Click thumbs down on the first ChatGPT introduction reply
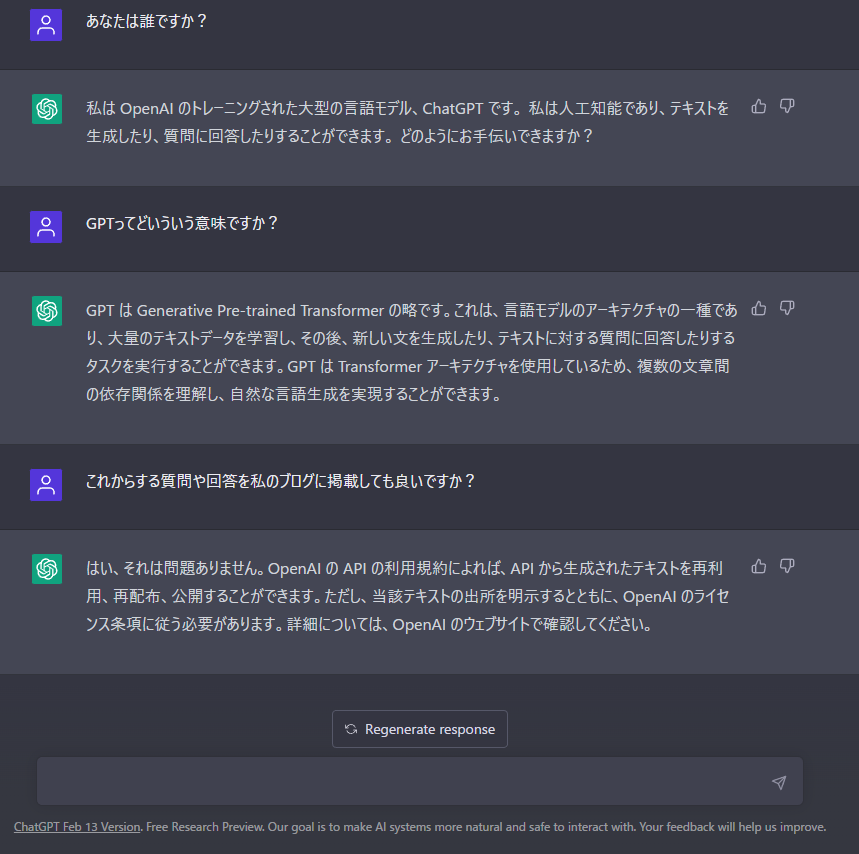859x854 pixels. 787,106
